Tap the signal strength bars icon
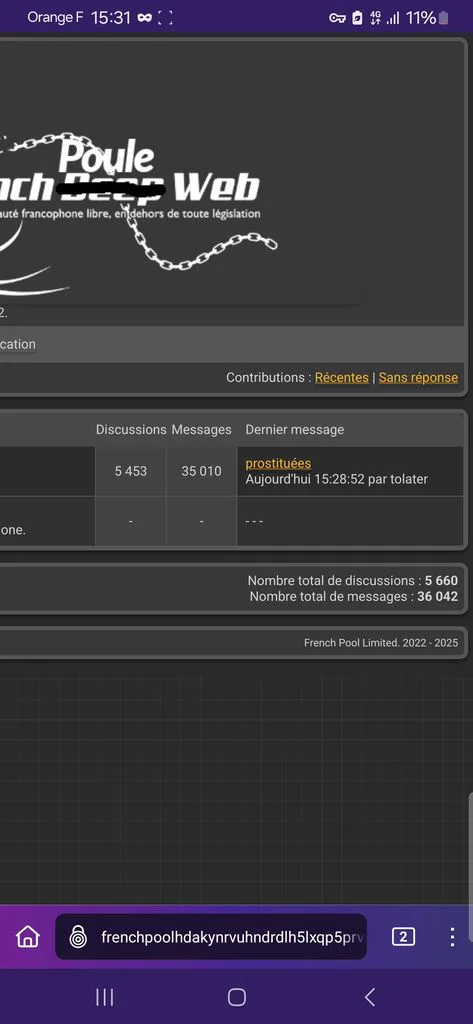473x1024 pixels. point(393,18)
